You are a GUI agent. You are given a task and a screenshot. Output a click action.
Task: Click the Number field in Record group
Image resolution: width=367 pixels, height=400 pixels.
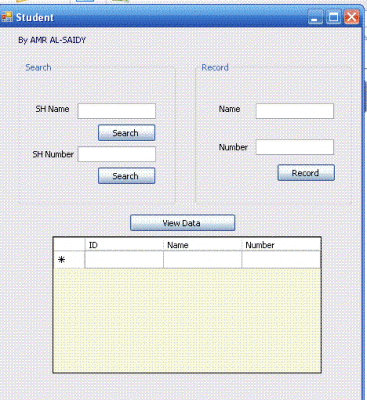point(295,147)
